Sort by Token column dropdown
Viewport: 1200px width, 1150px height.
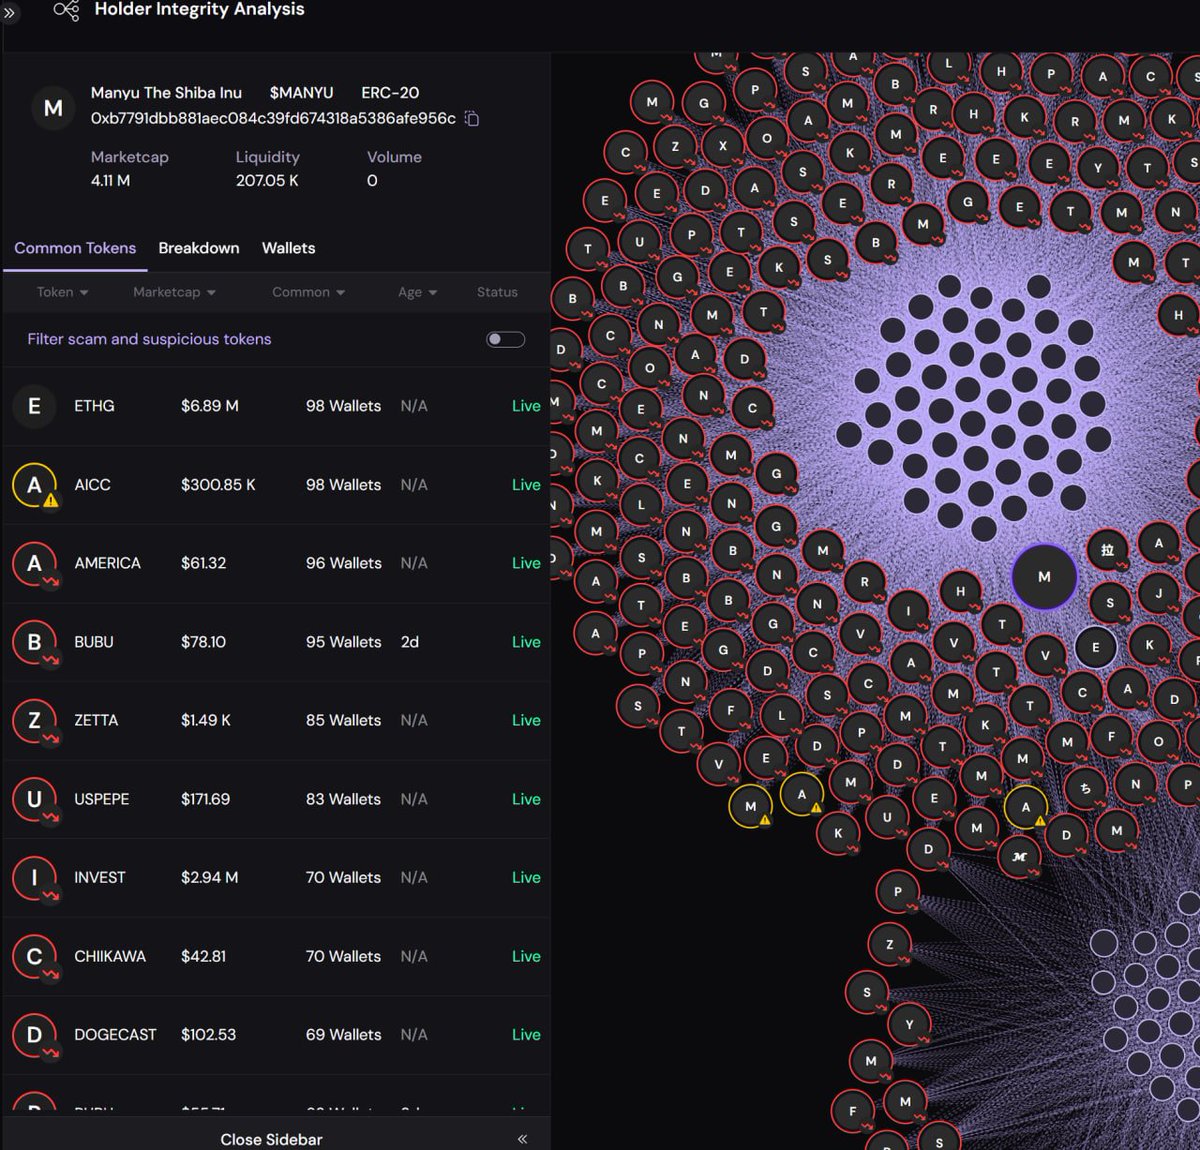63,292
